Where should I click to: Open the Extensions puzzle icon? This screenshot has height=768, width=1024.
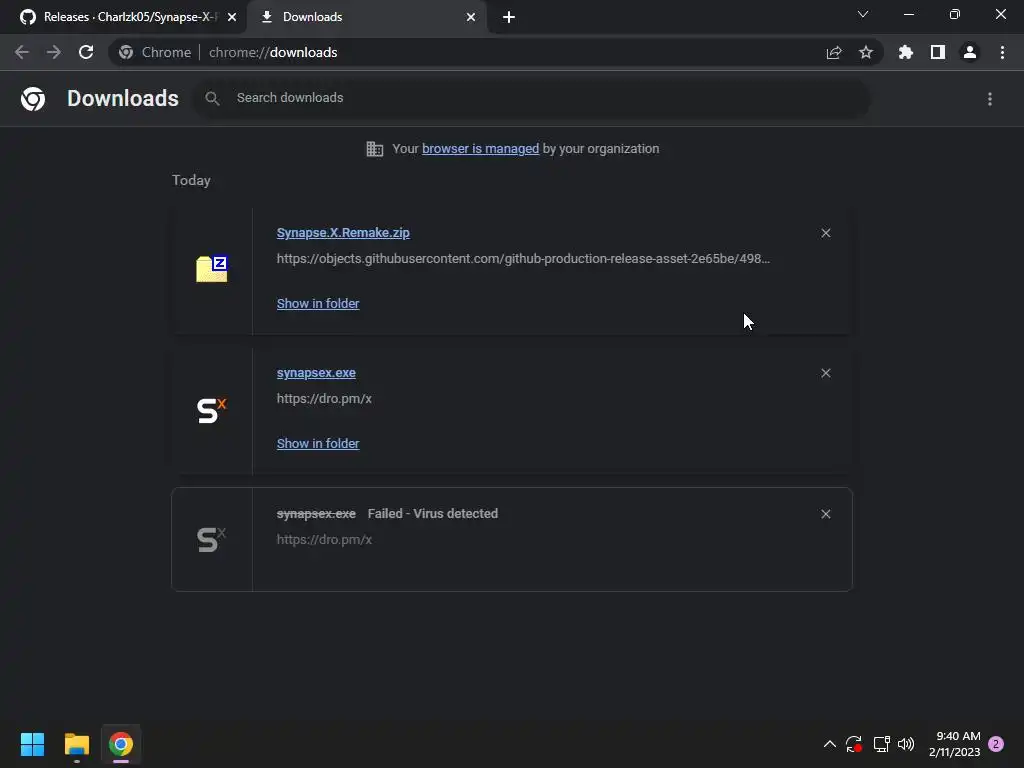tap(906, 52)
